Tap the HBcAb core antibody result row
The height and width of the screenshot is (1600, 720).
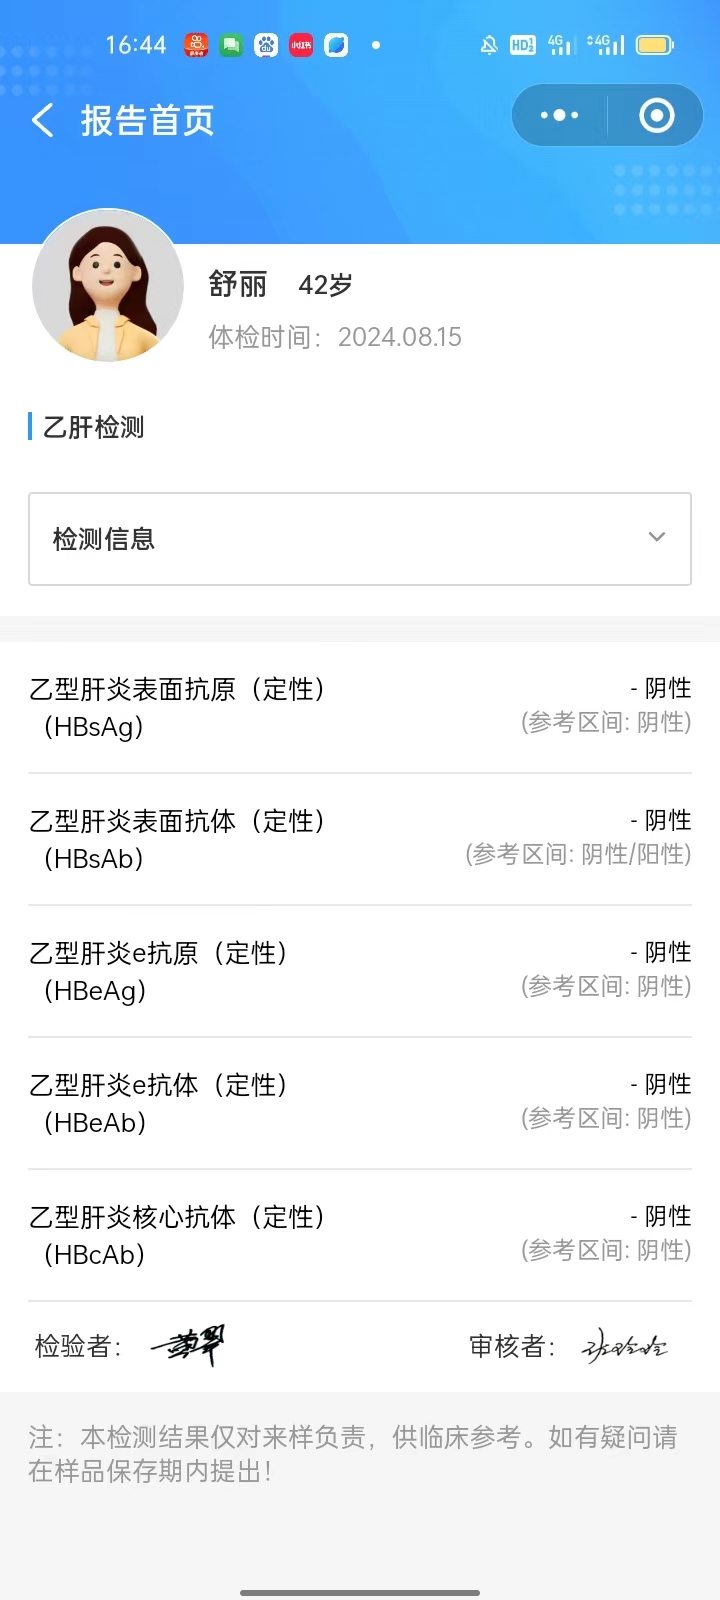point(360,1235)
